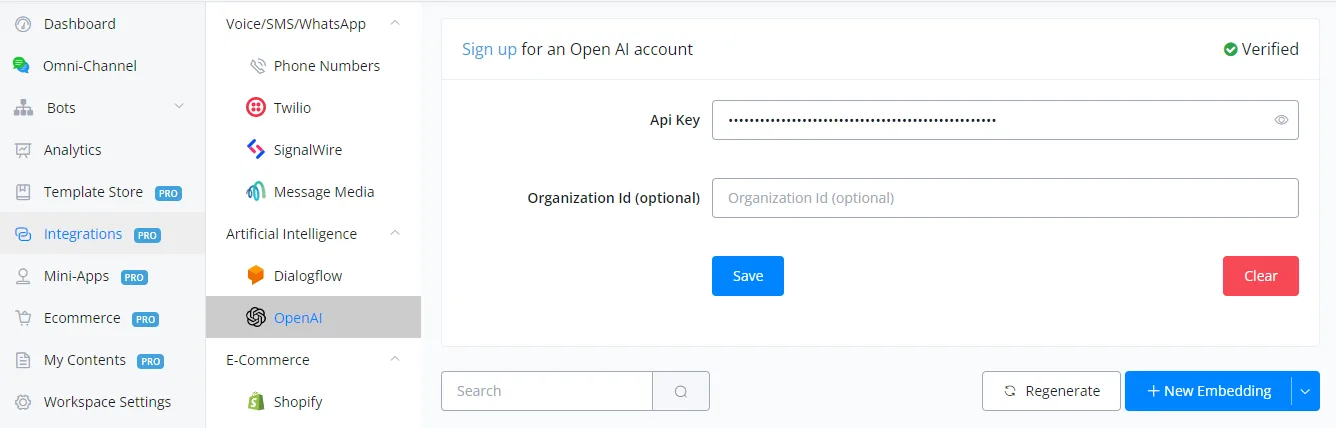Image resolution: width=1336 pixels, height=428 pixels.
Task: Collapse the Artificial Intelligence section
Action: tap(395, 233)
